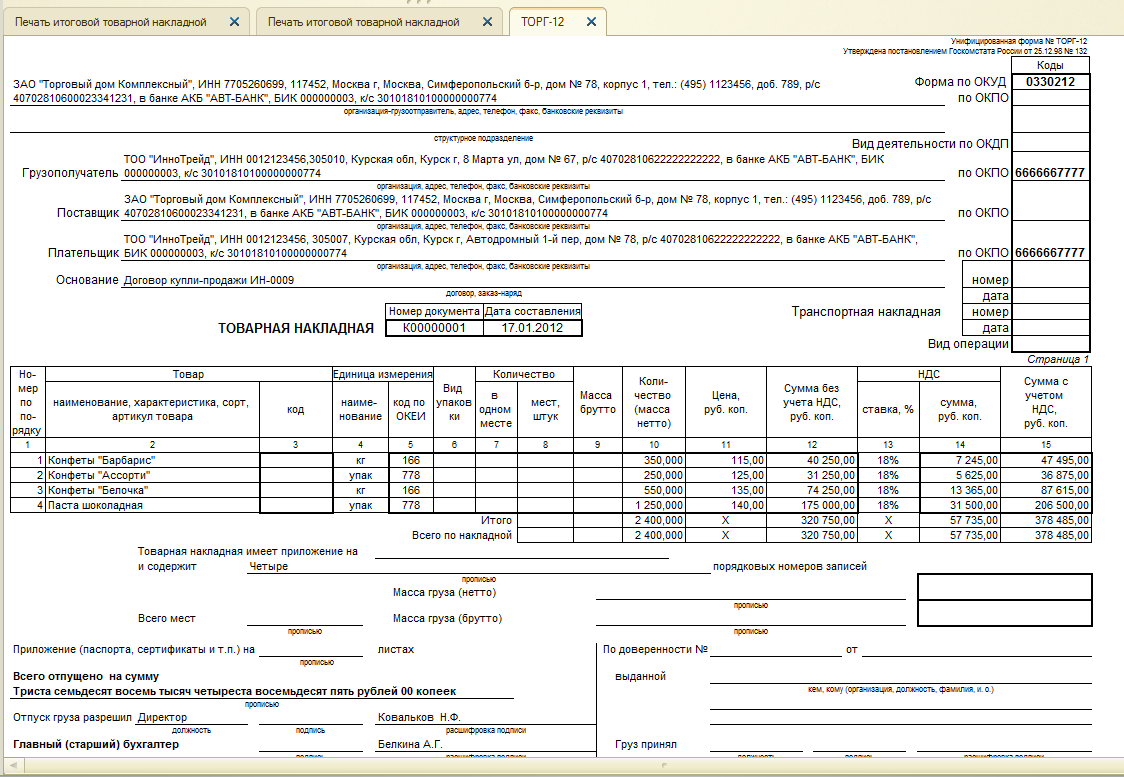Select the price cell 125,00
The image size is (1124, 777).
click(726, 475)
